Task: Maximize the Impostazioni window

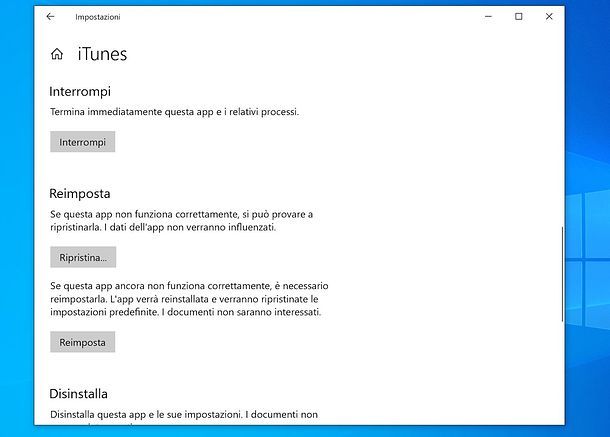Action: pyautogui.click(x=519, y=16)
